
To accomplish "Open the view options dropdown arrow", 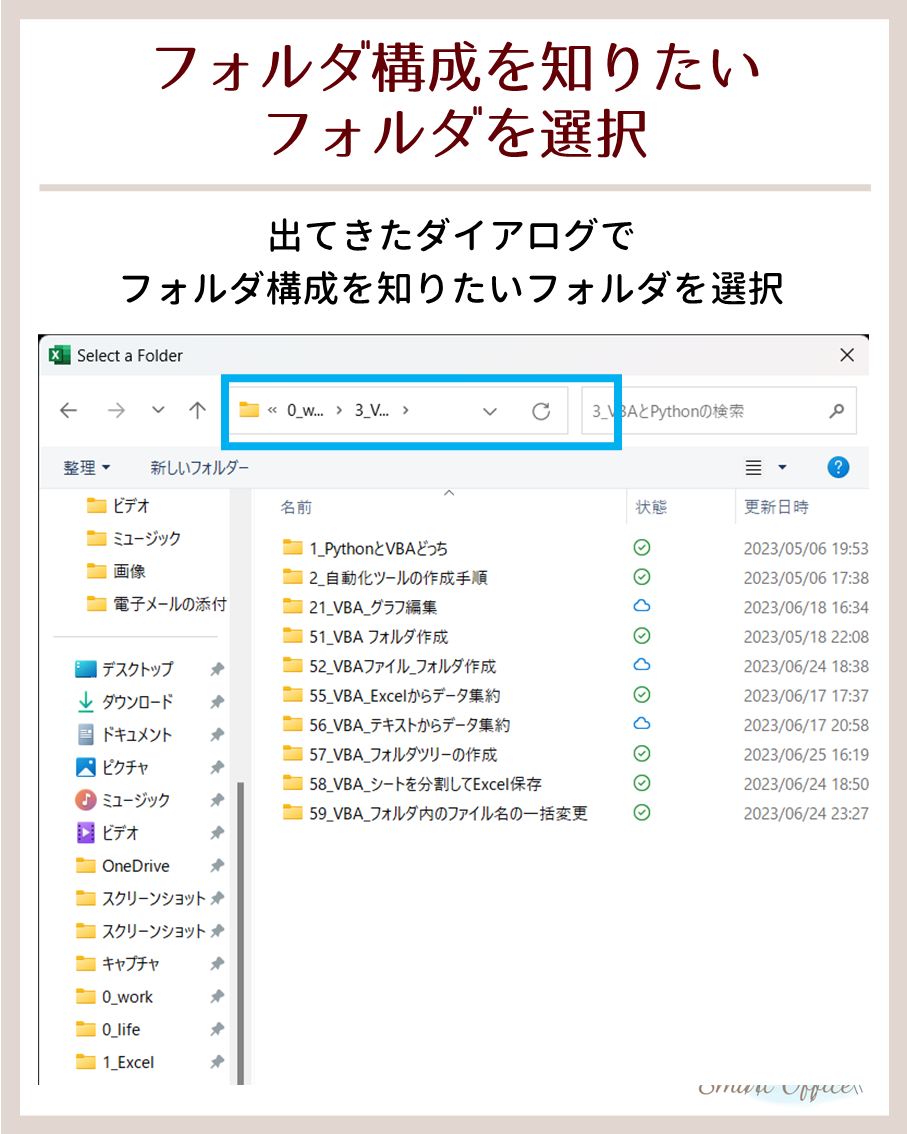I will [x=782, y=468].
